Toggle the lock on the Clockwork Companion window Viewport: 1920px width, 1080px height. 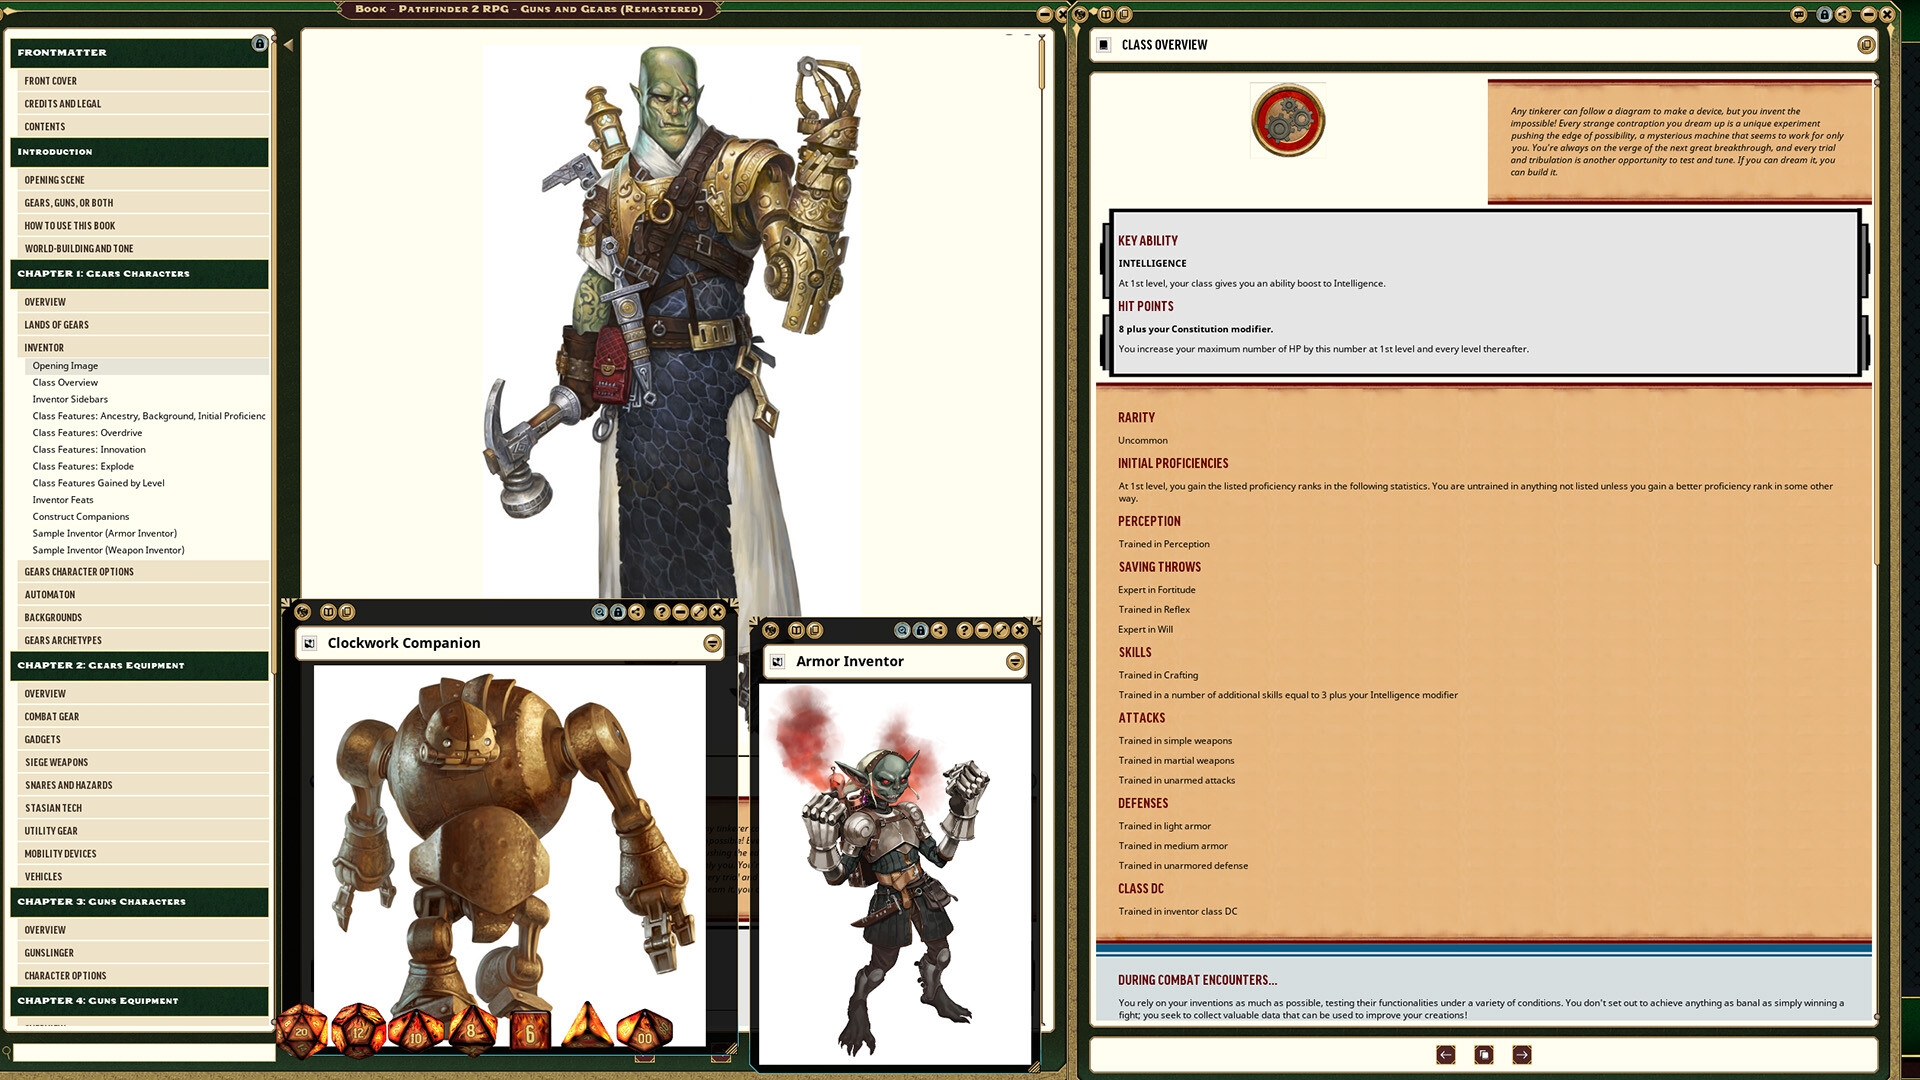[620, 612]
